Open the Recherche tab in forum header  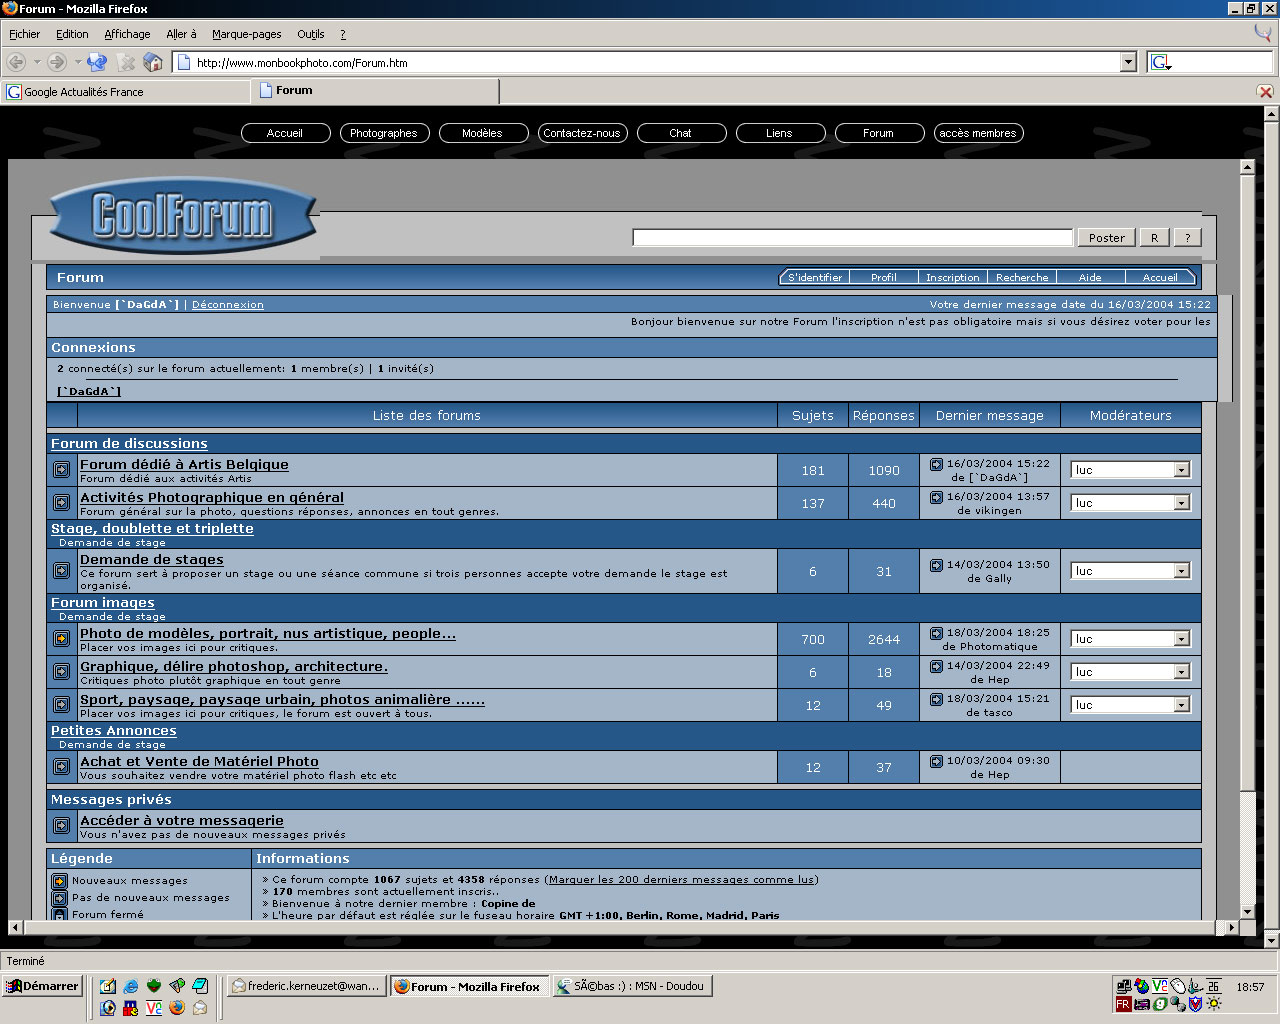click(x=1022, y=277)
